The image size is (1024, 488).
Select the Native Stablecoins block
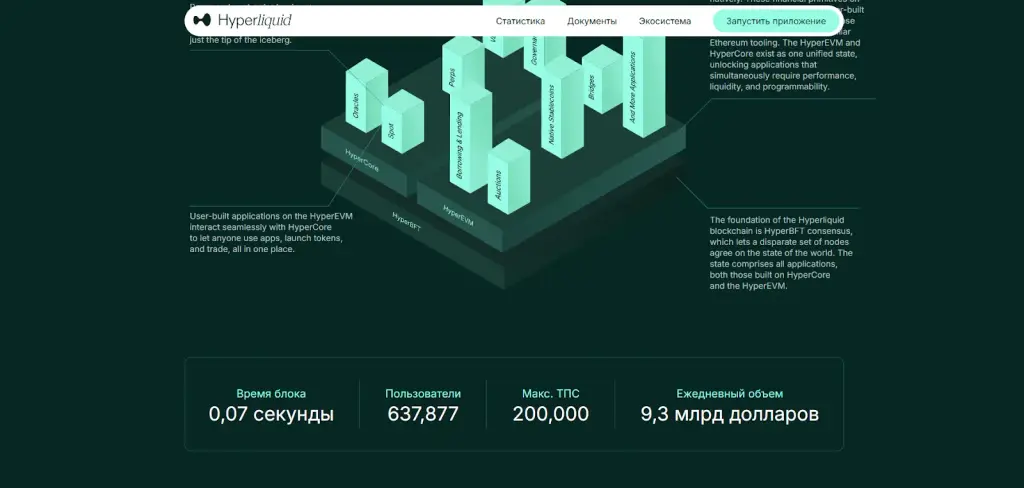(x=560, y=107)
